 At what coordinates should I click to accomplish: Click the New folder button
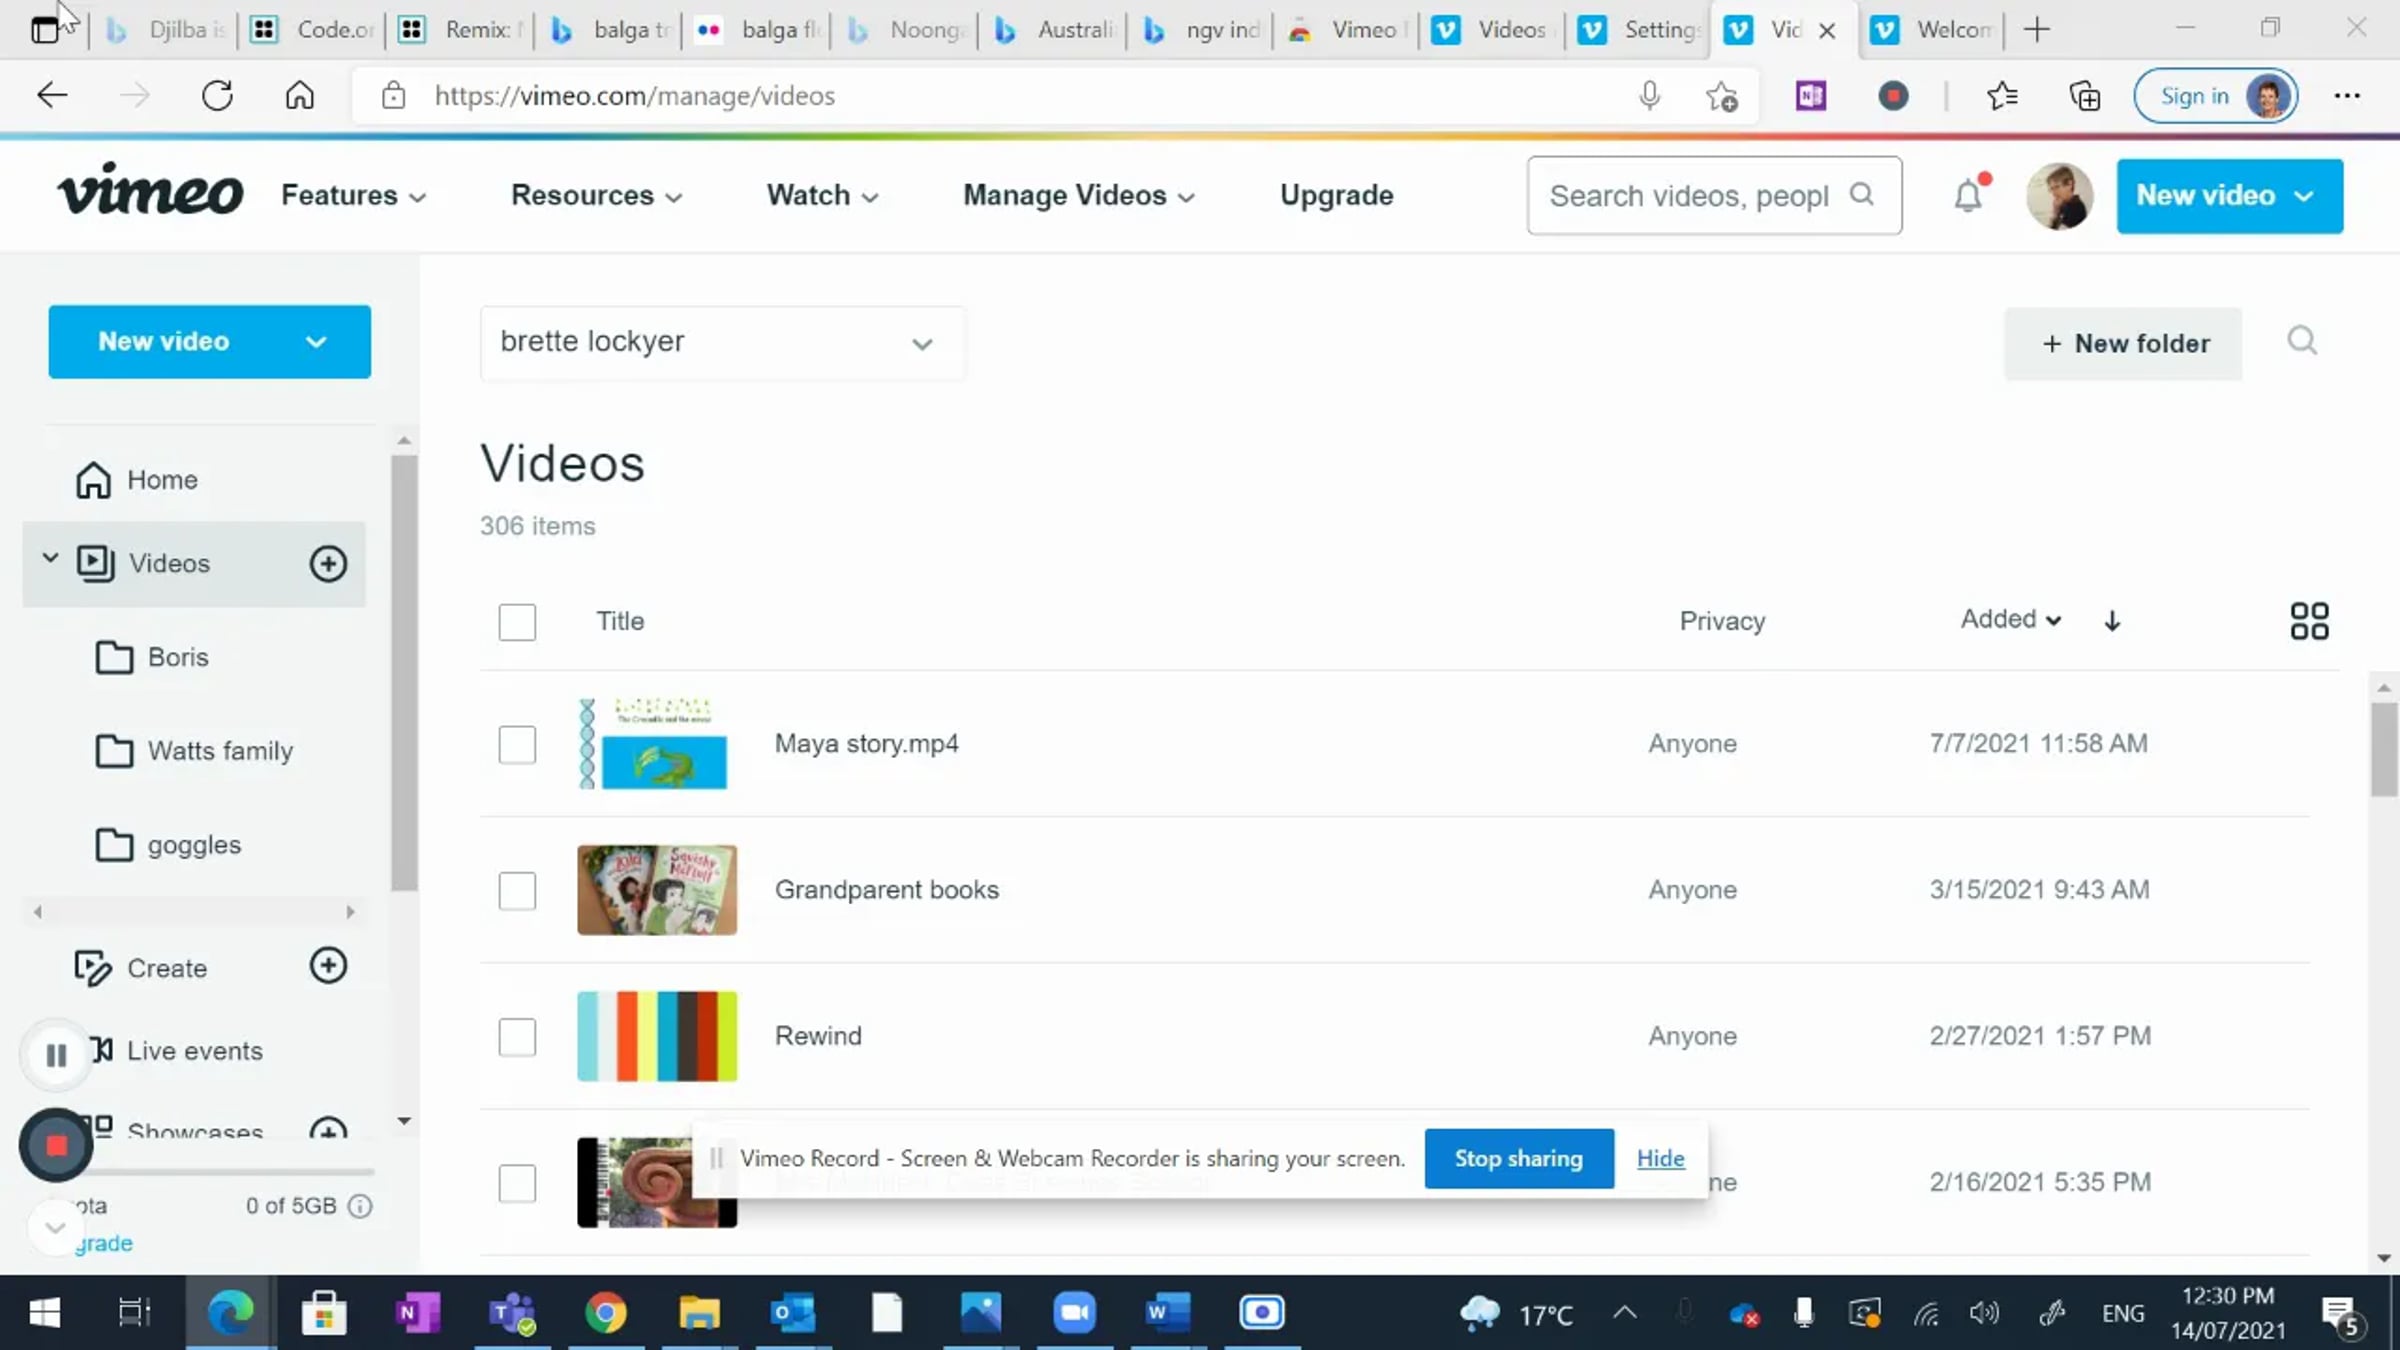(x=2123, y=343)
